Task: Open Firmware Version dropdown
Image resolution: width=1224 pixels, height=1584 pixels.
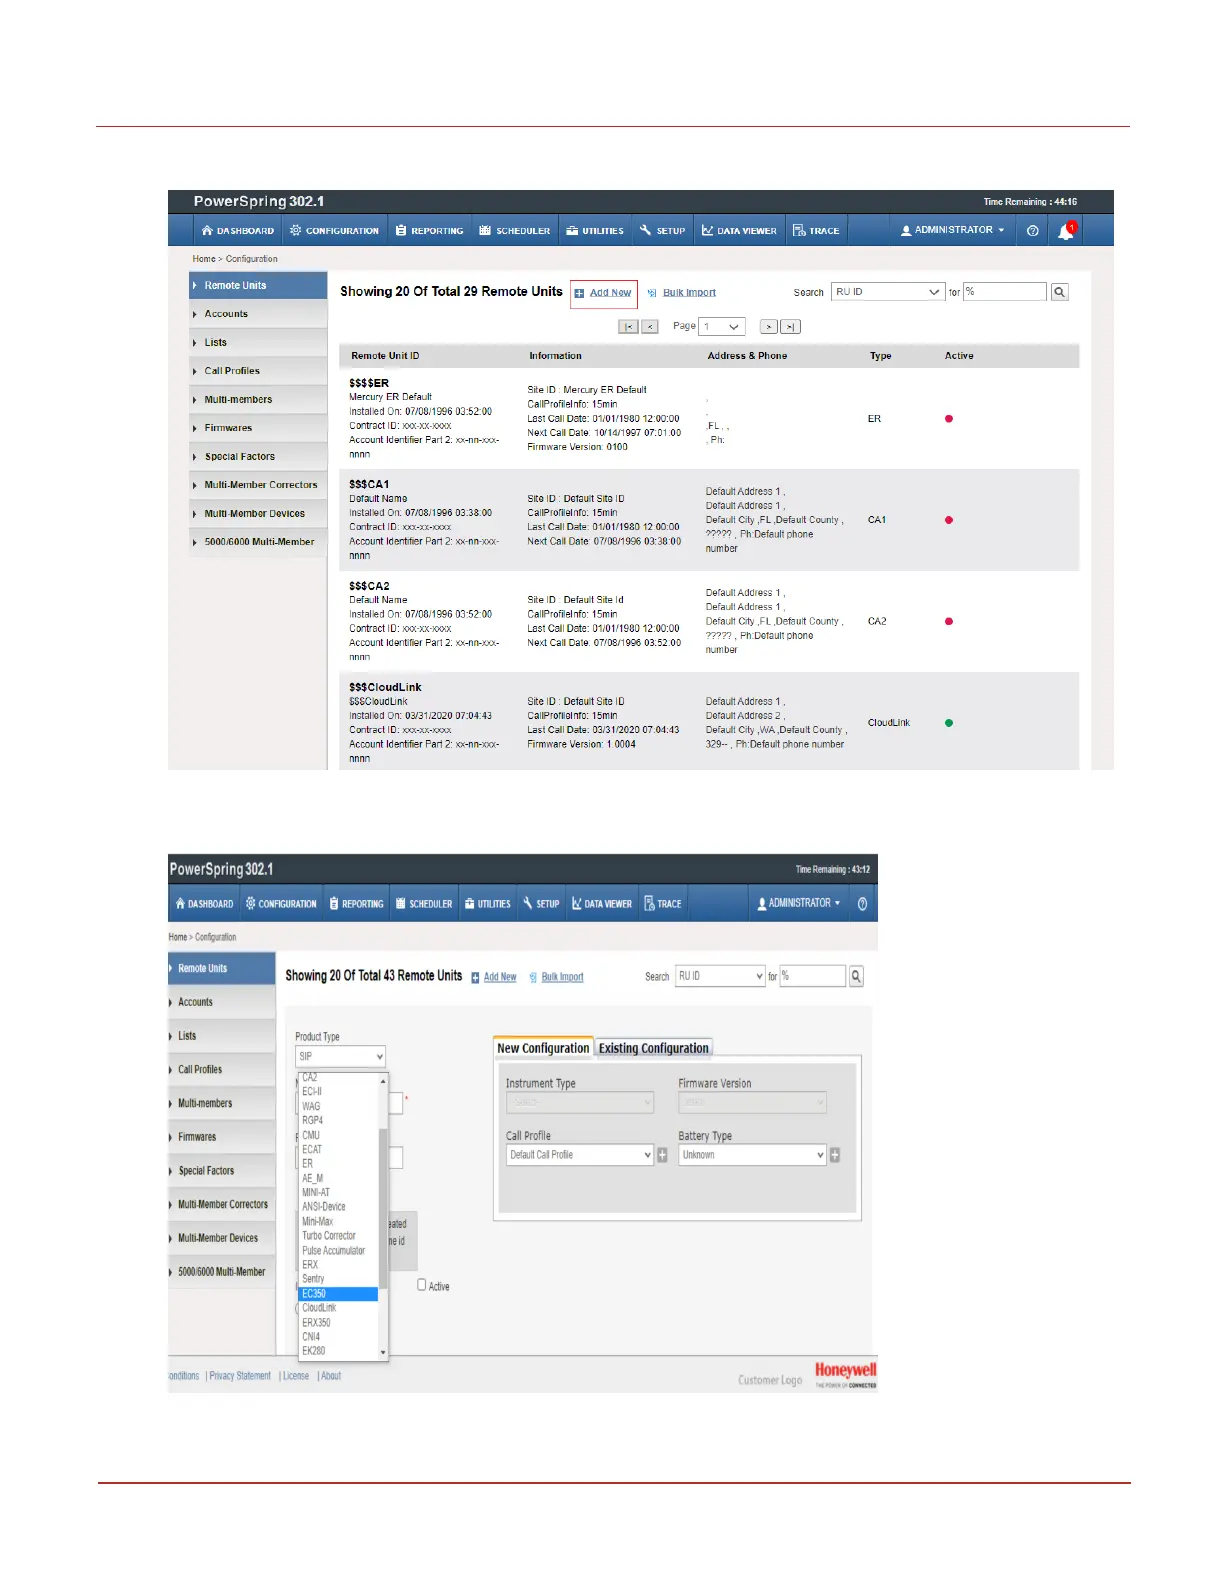Action: pyautogui.click(x=752, y=1102)
